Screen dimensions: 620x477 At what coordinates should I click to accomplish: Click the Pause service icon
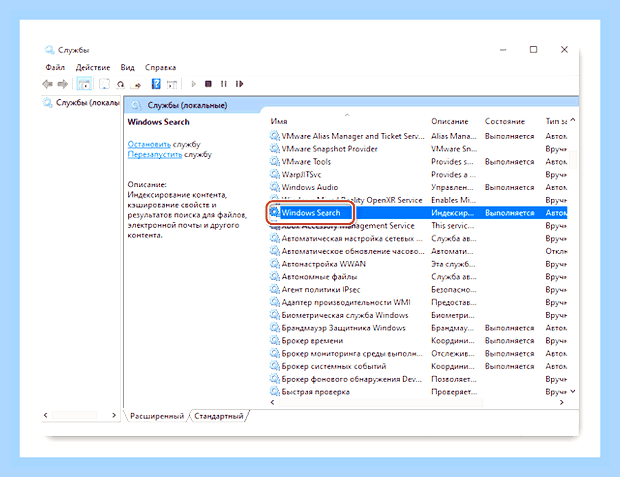224,84
